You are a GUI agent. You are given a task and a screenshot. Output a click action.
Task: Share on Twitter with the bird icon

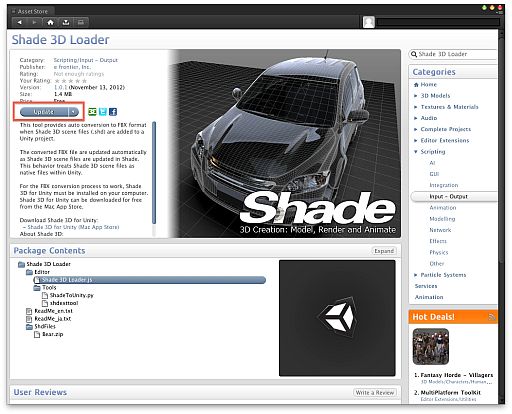coord(103,112)
